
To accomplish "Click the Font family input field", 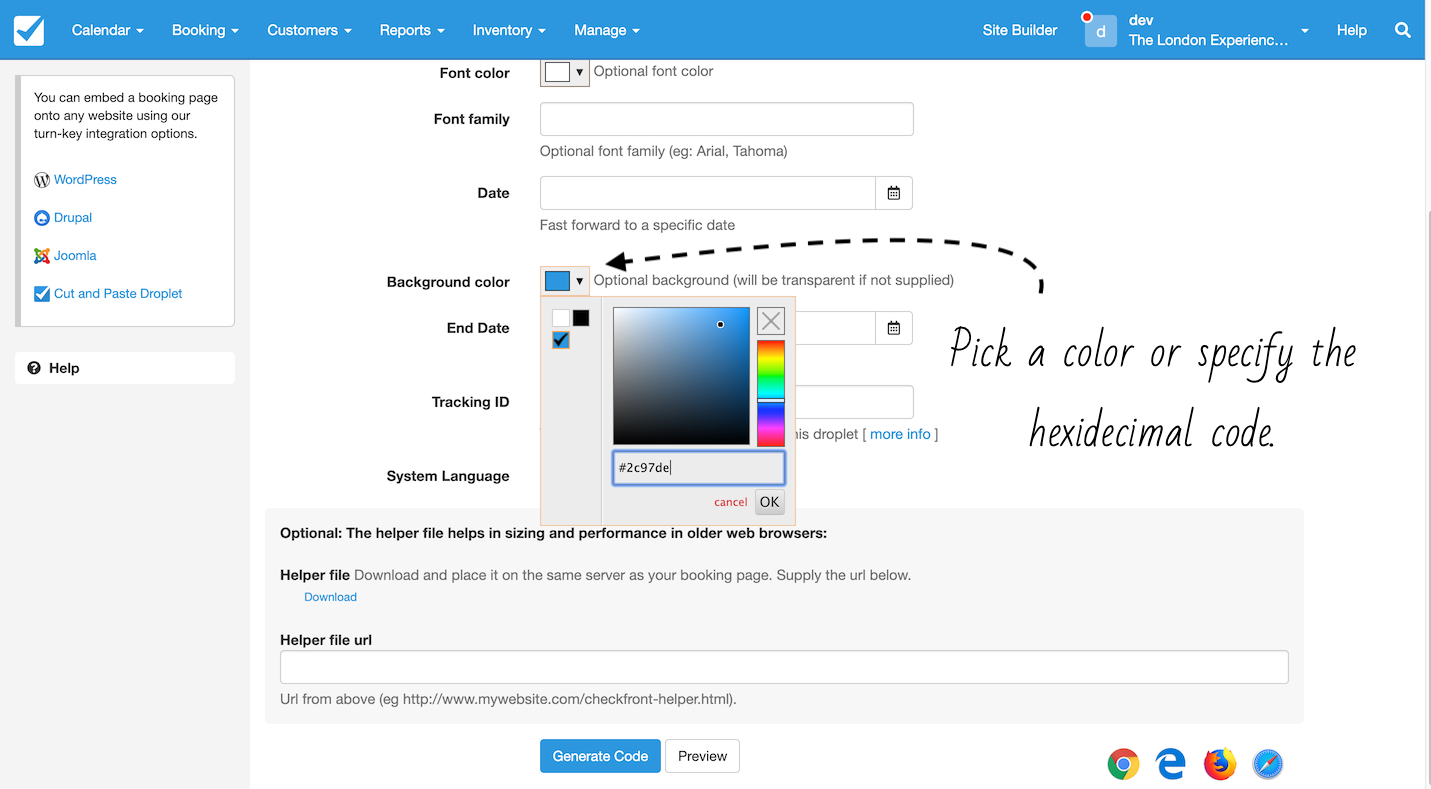I will 727,119.
